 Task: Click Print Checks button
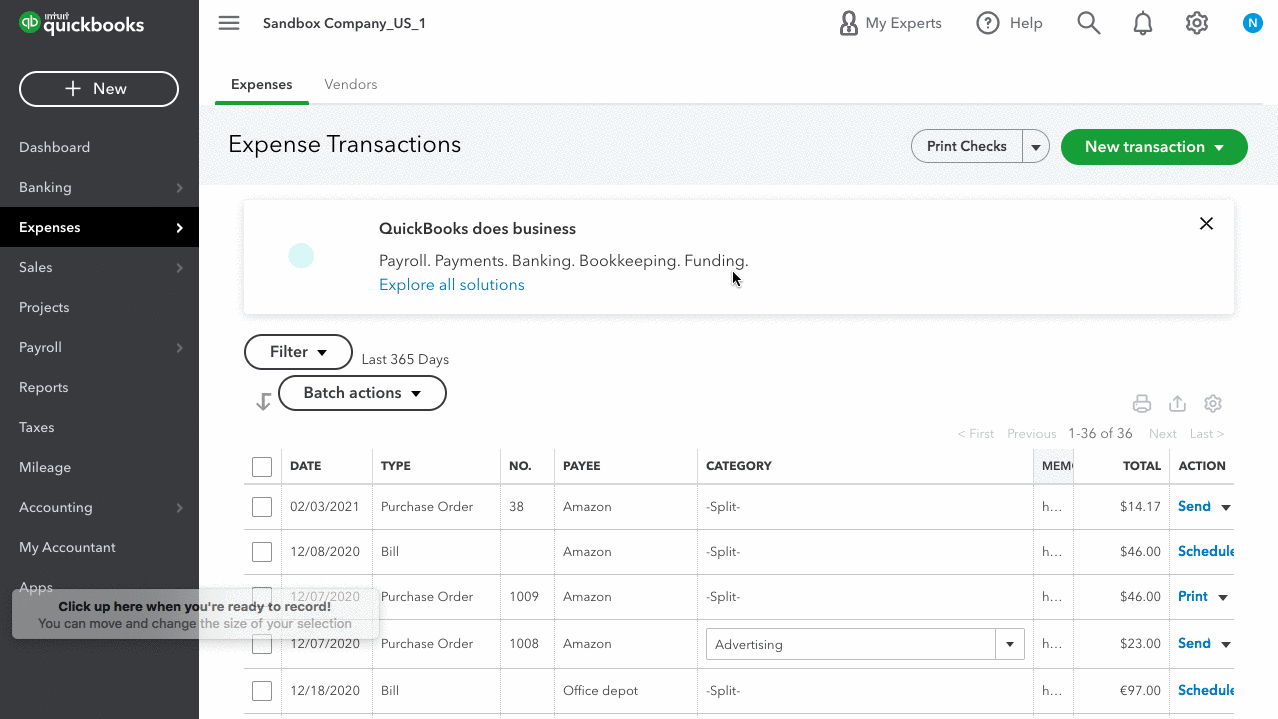pos(966,147)
